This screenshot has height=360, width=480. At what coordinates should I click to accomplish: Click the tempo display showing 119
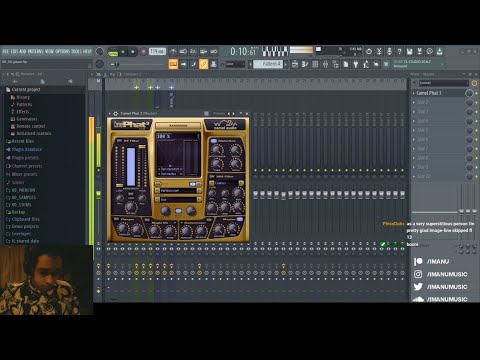(157, 51)
